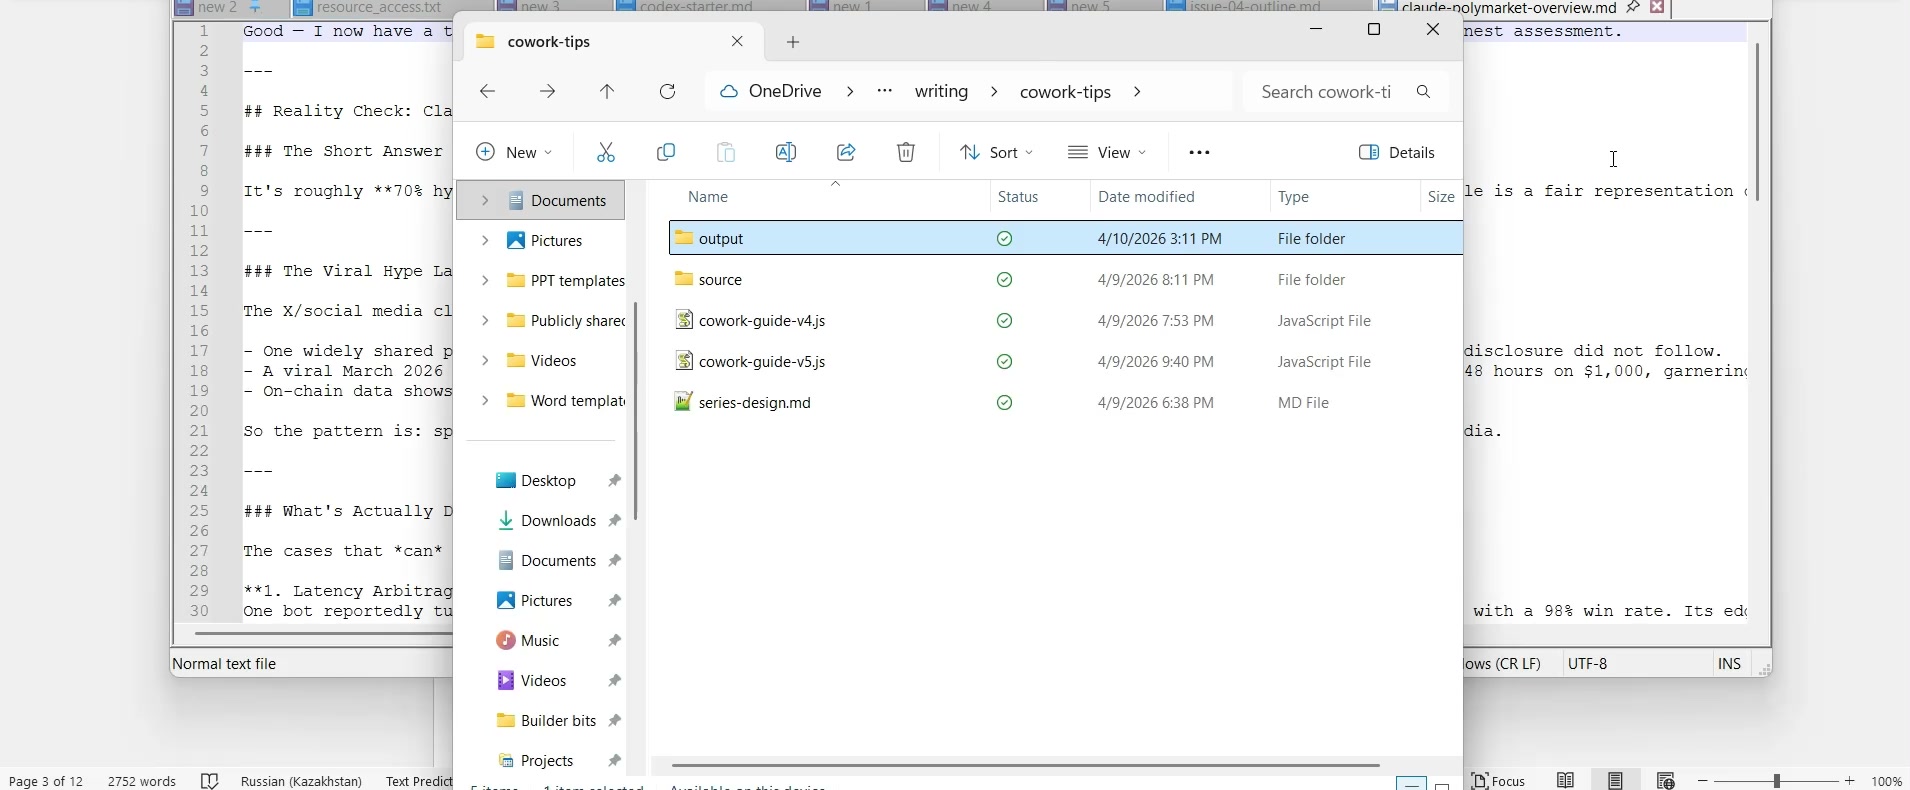Image resolution: width=1910 pixels, height=790 pixels.
Task: Switch to Read Mode view
Action: click(1567, 780)
